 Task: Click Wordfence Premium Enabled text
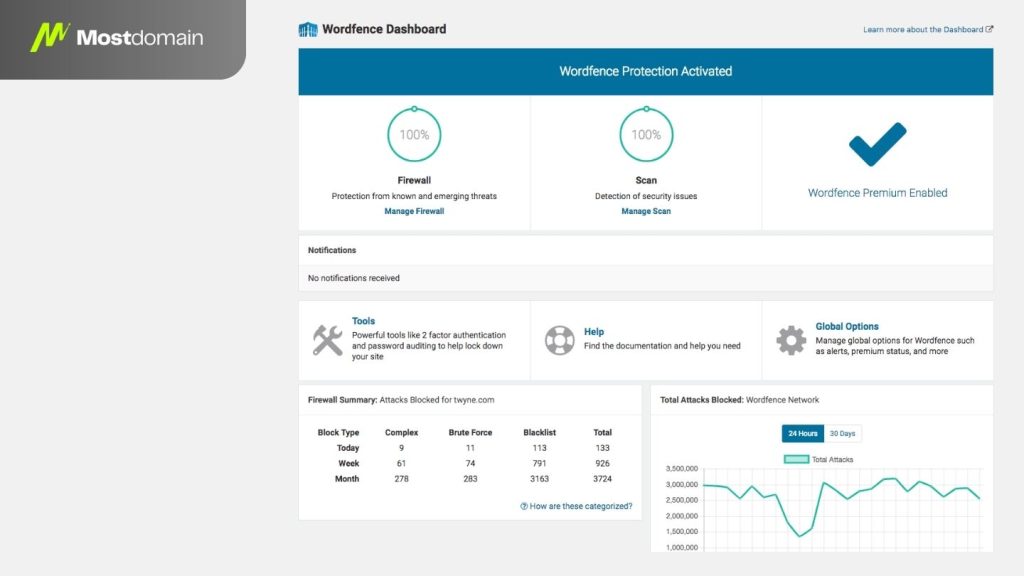click(x=877, y=193)
